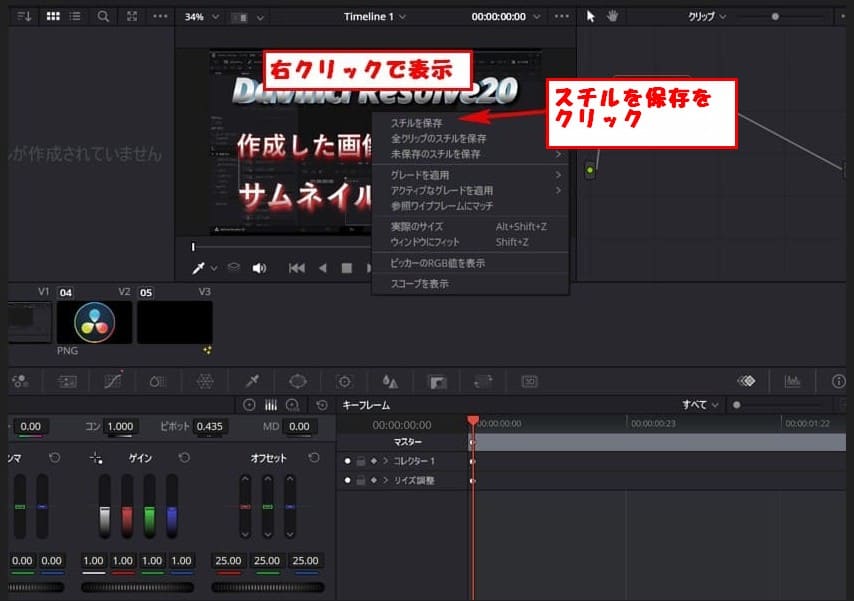
Task: Switch primaries to color bars mode
Action: pos(271,405)
